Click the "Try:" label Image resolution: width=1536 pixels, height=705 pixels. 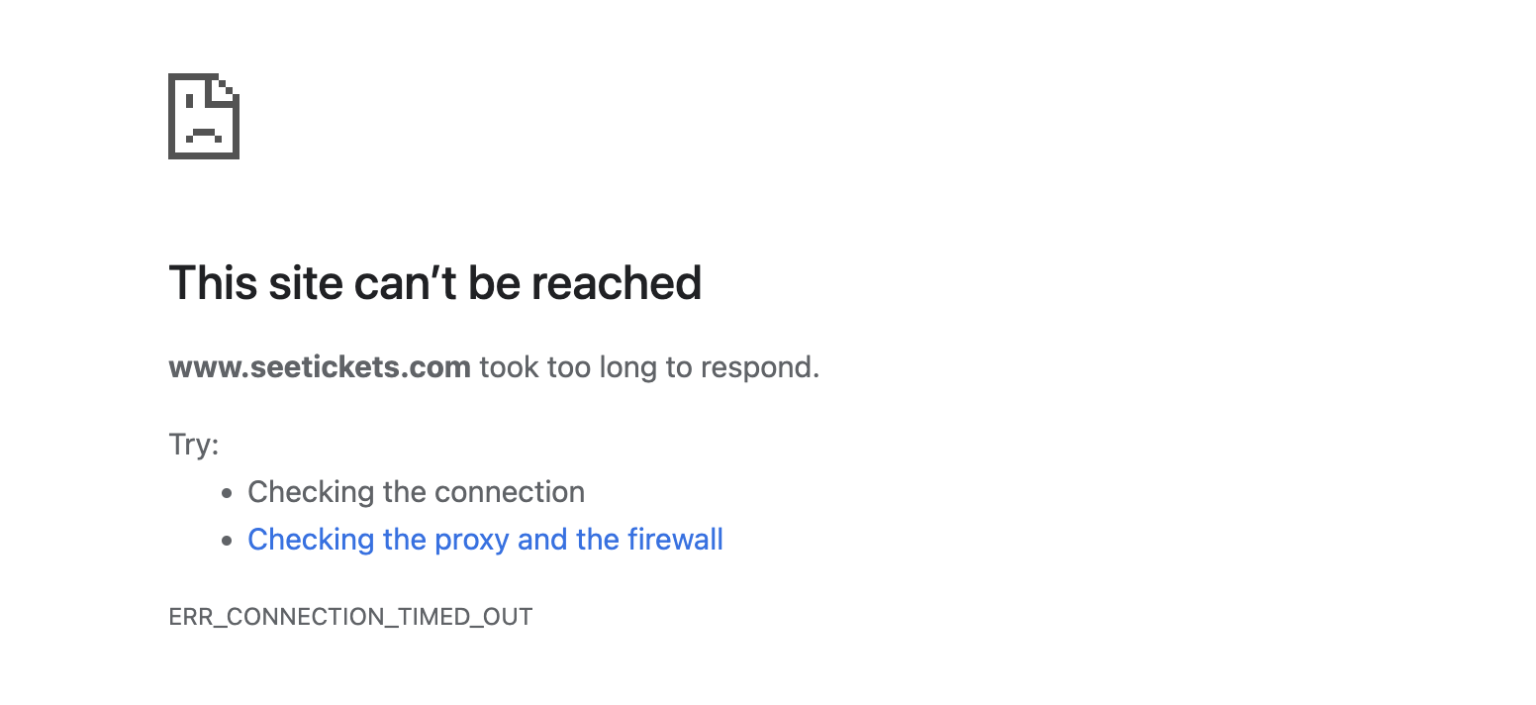[x=193, y=444]
